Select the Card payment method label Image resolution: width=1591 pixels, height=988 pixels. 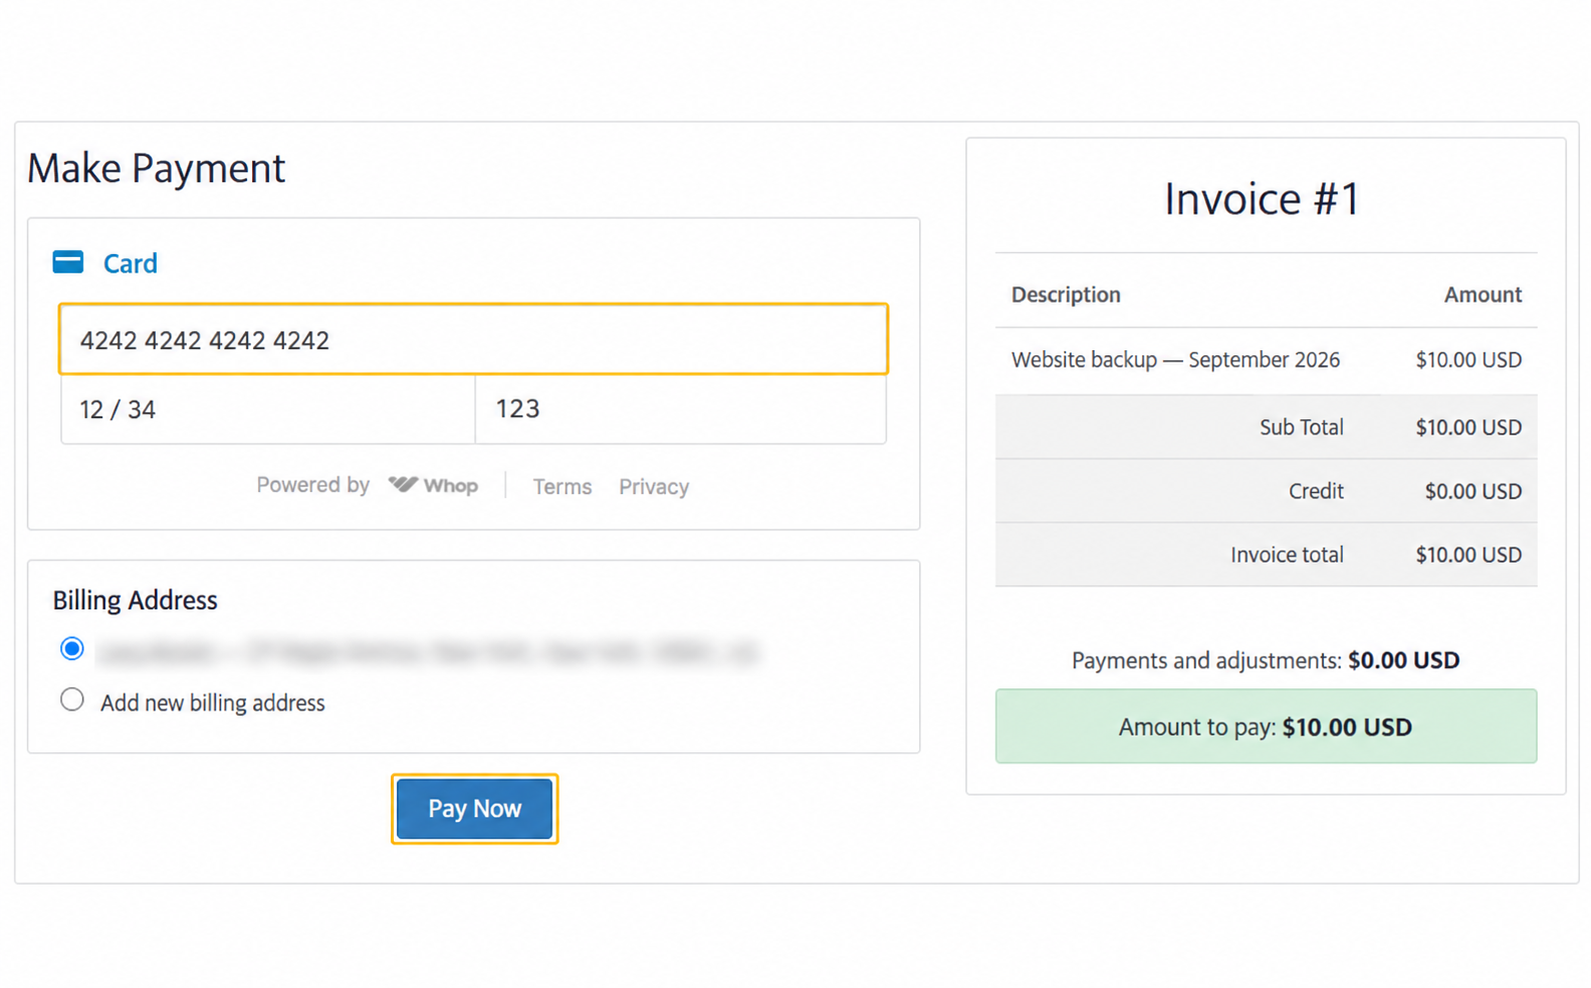(130, 263)
